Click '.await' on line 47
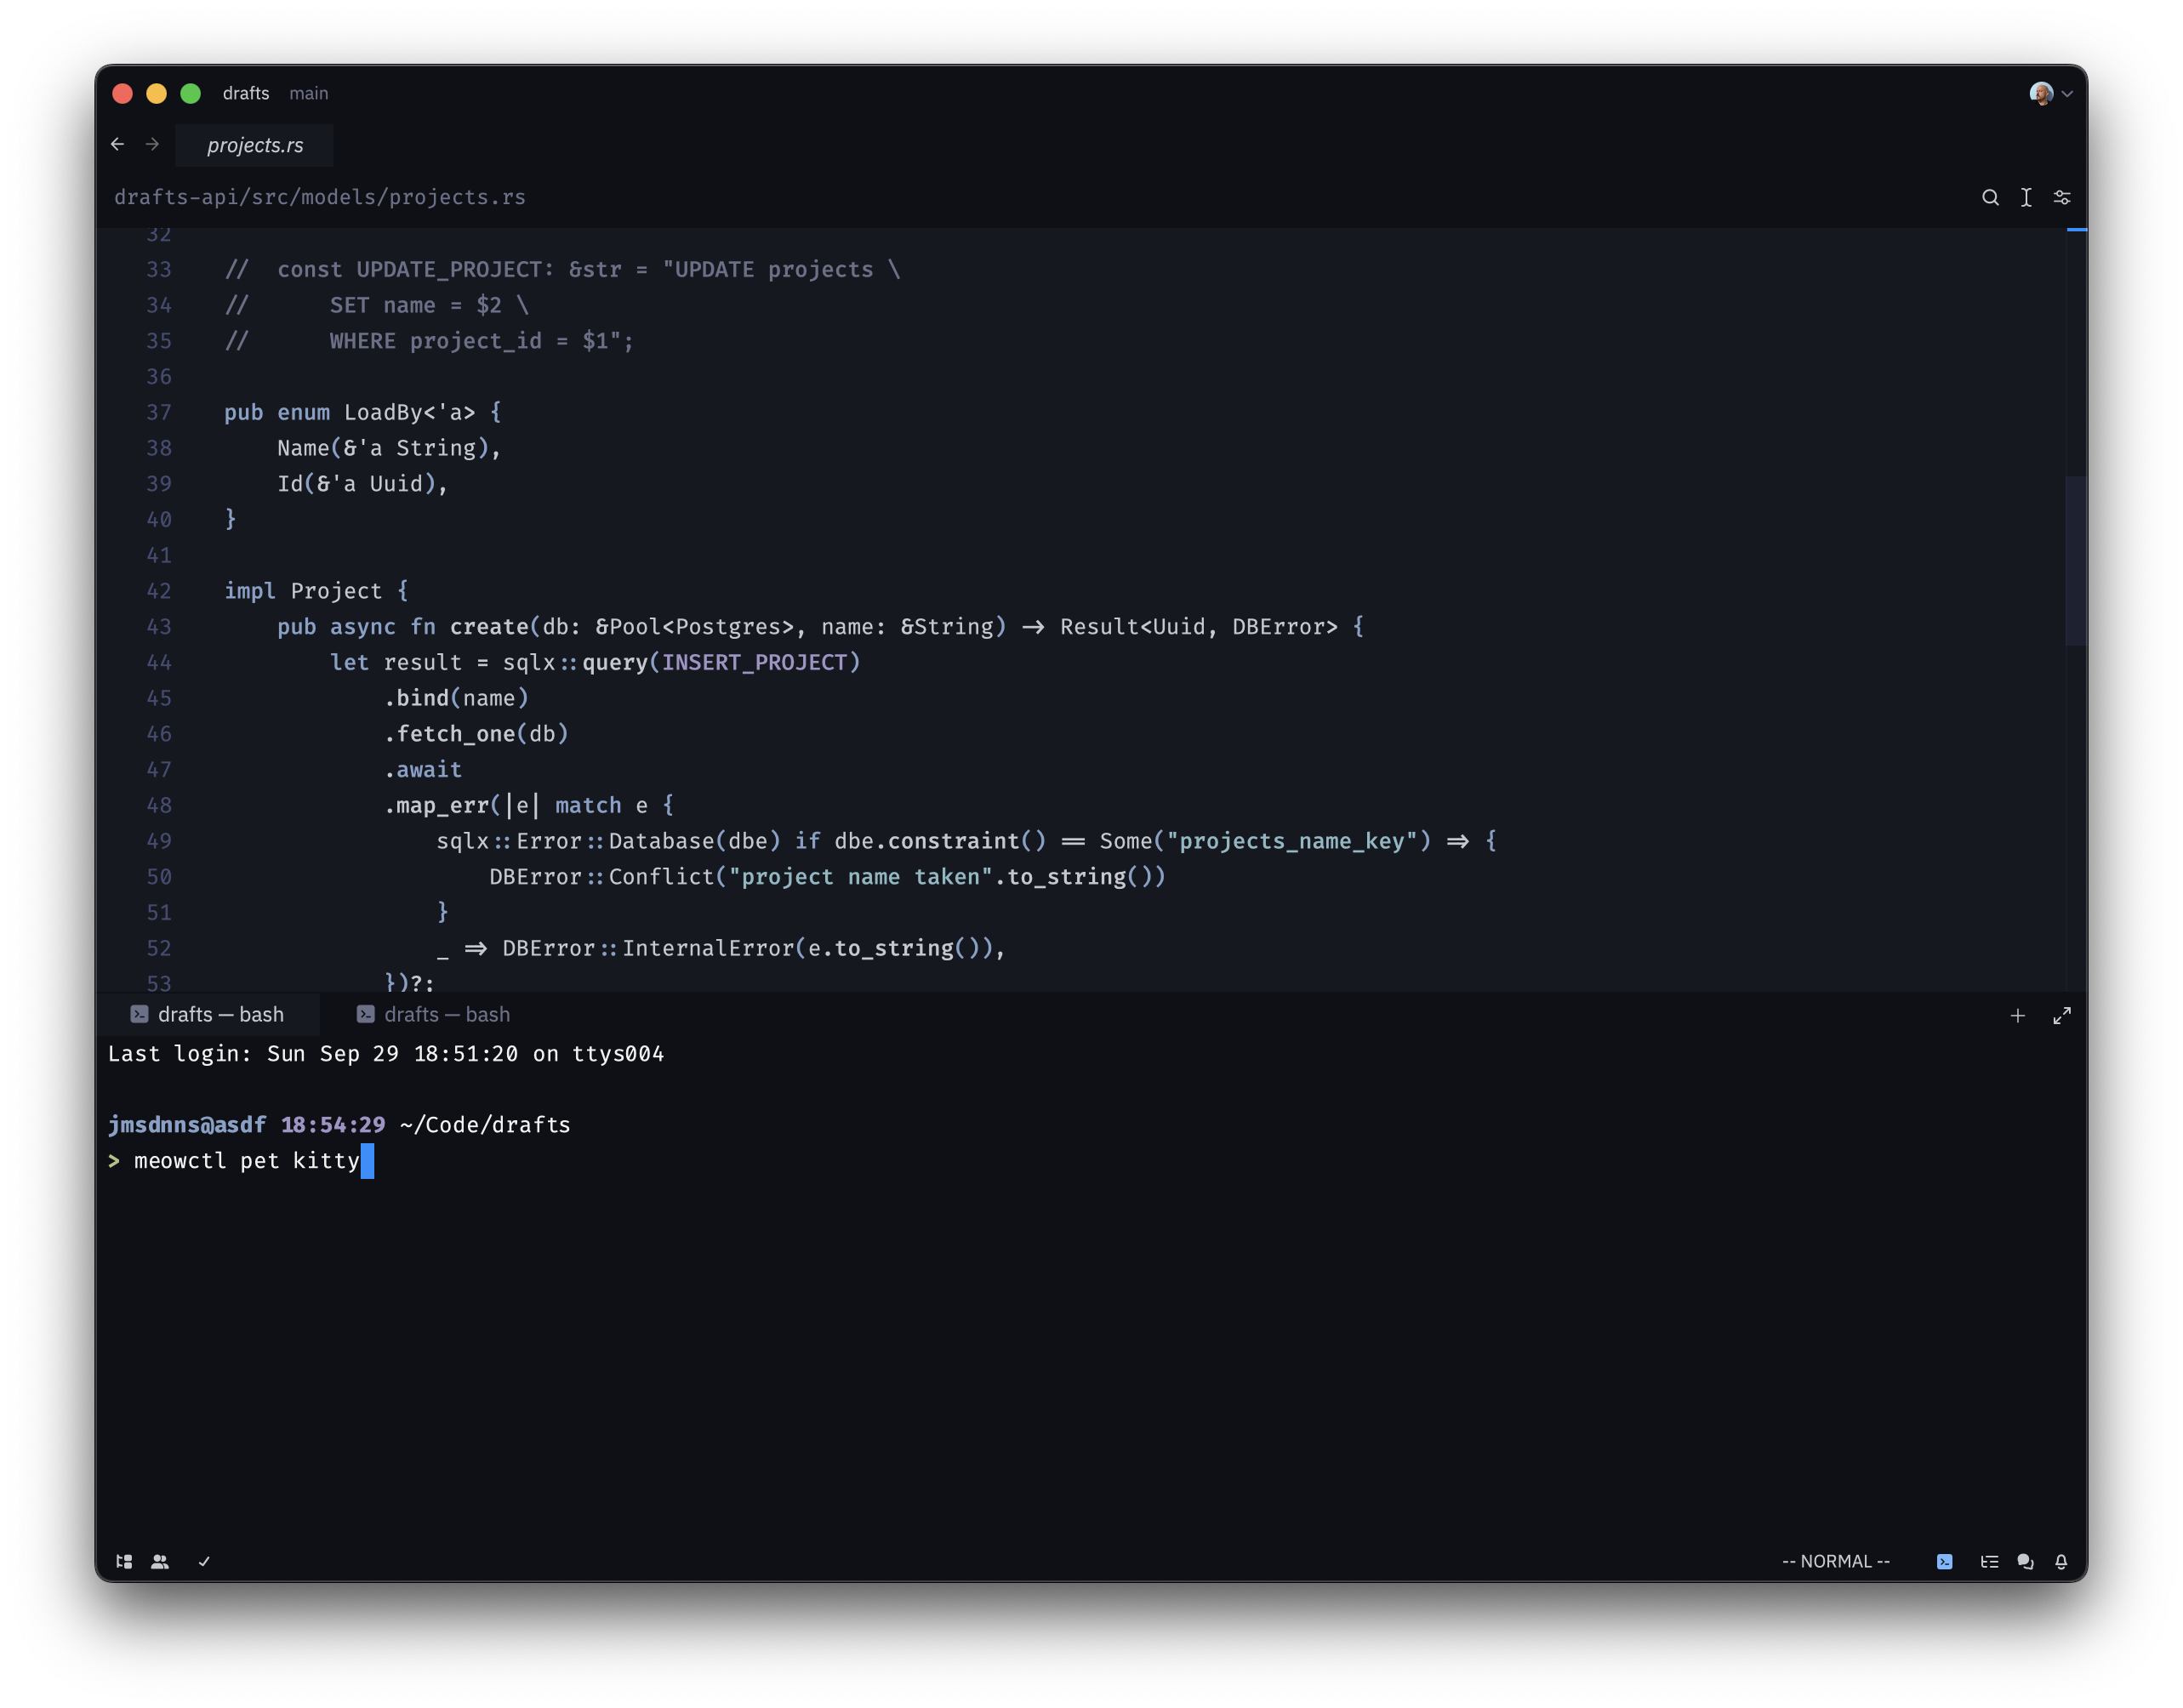Image resolution: width=2183 pixels, height=1708 pixels. tap(423, 769)
